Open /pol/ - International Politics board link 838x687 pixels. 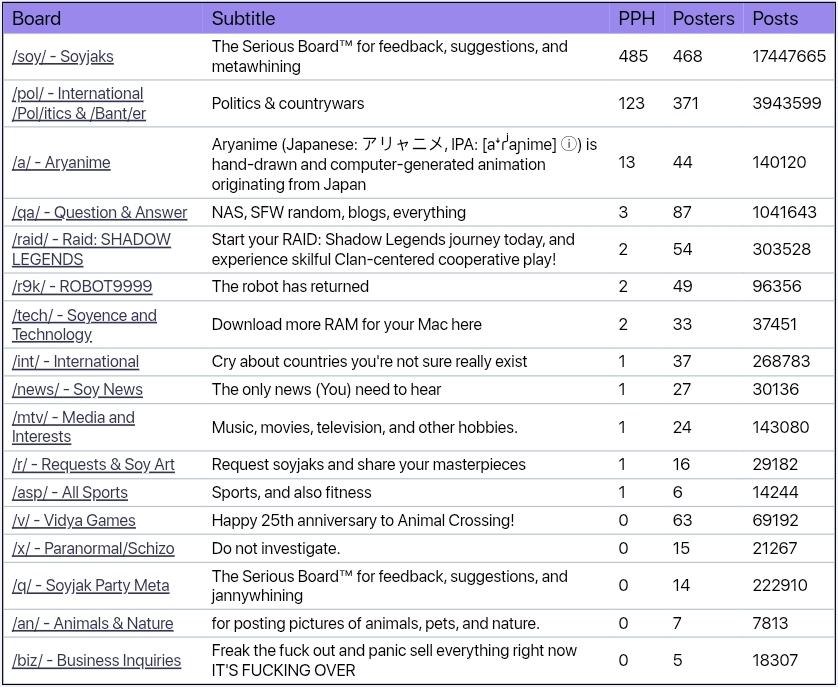(x=79, y=103)
